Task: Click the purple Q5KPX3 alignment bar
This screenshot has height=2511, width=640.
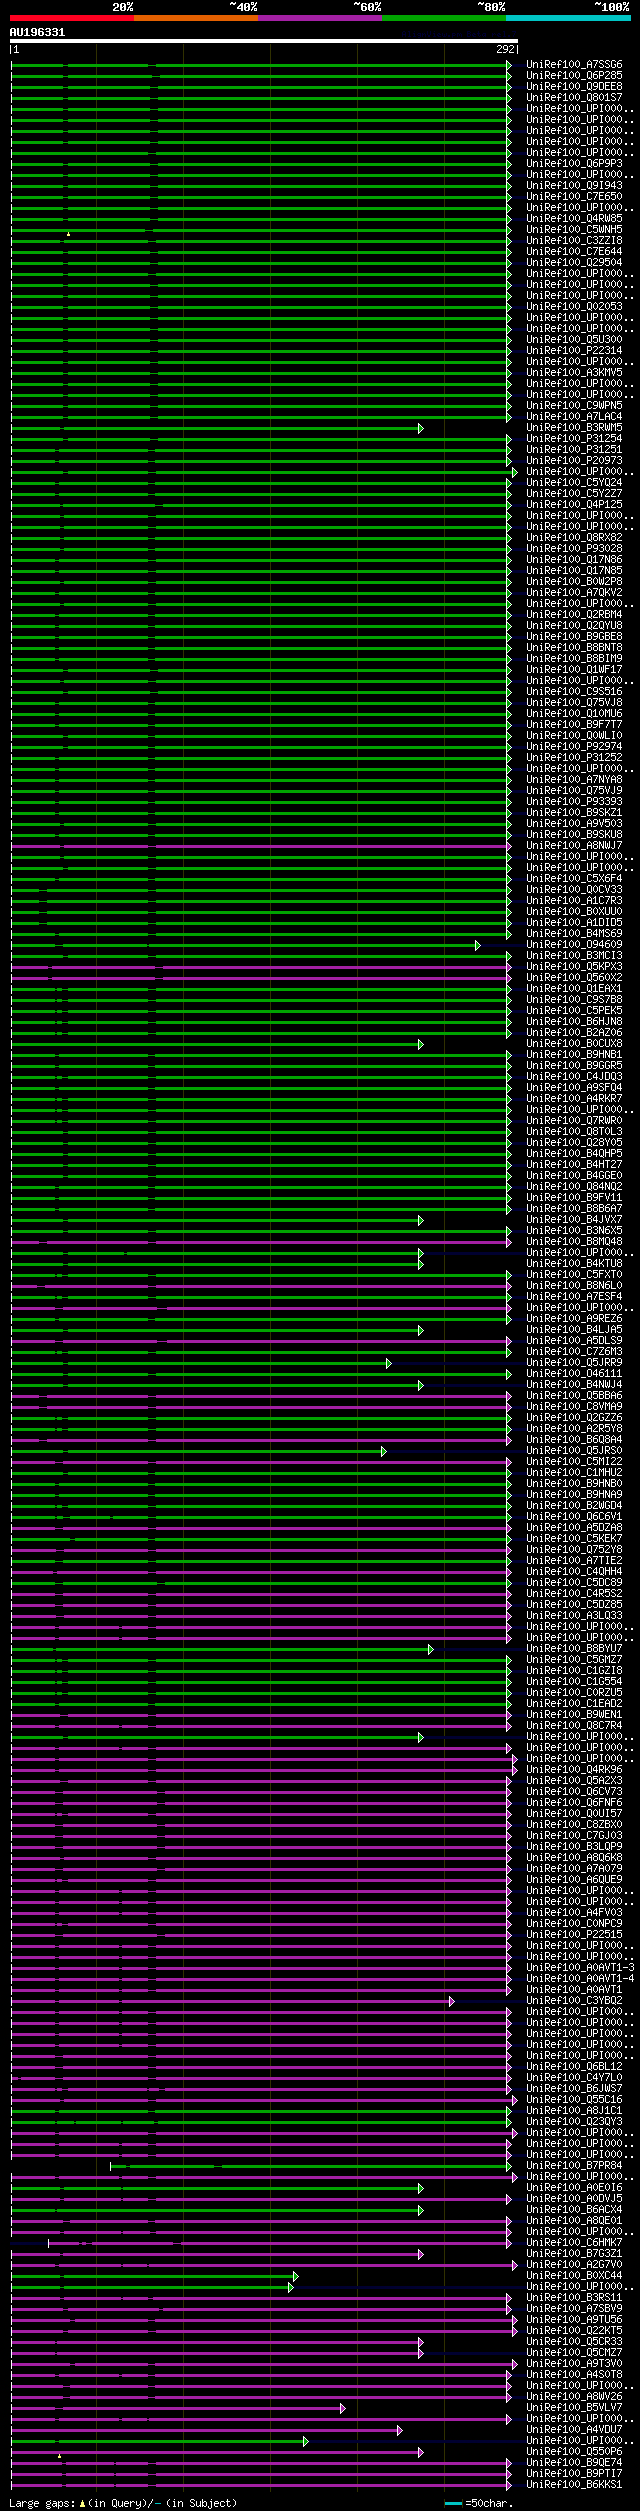Action: point(260,967)
